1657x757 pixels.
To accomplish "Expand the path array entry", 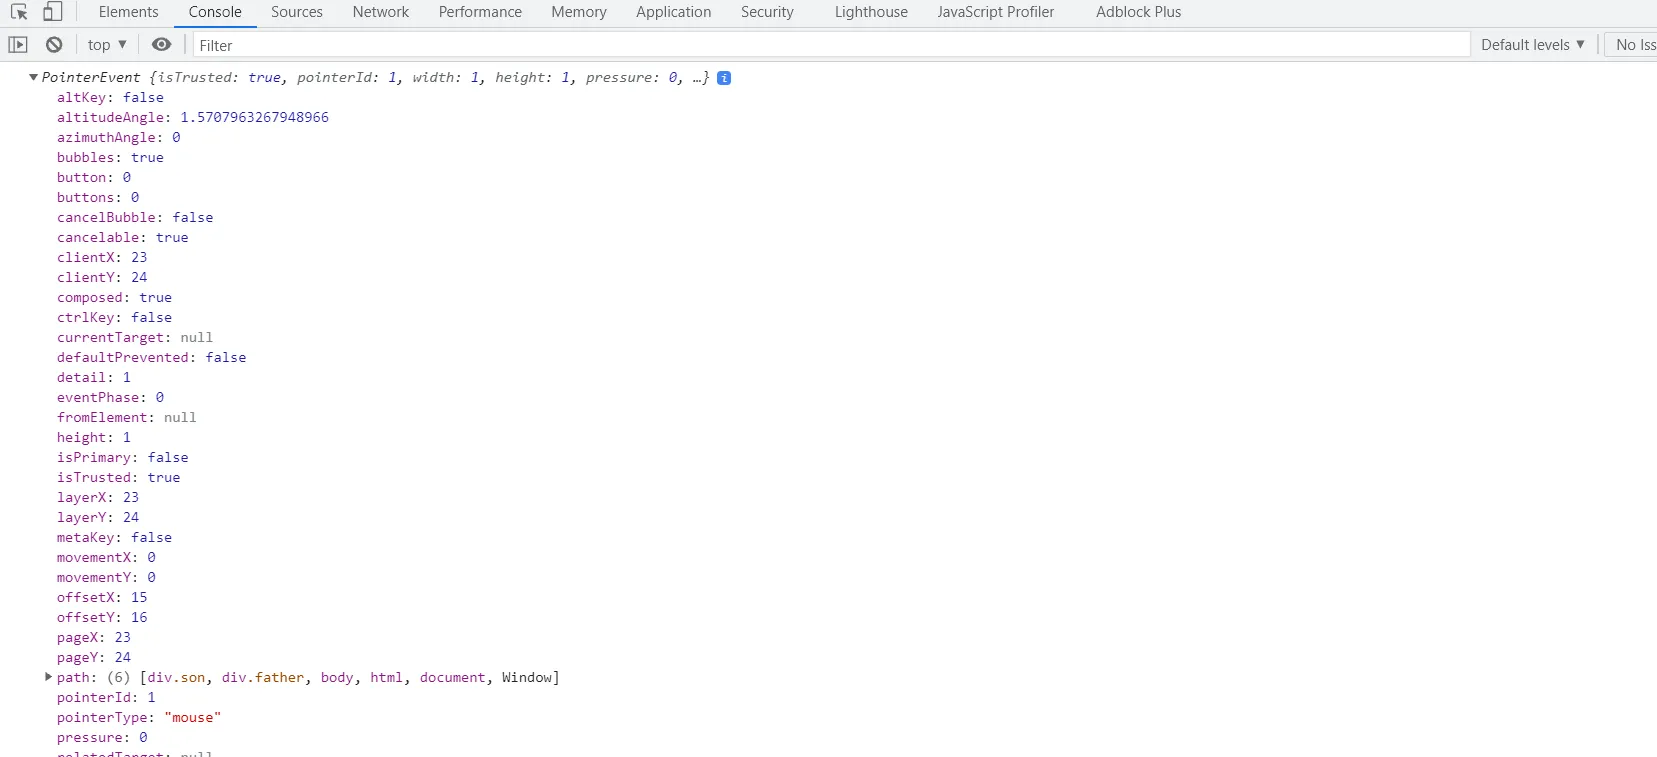I will coord(48,677).
